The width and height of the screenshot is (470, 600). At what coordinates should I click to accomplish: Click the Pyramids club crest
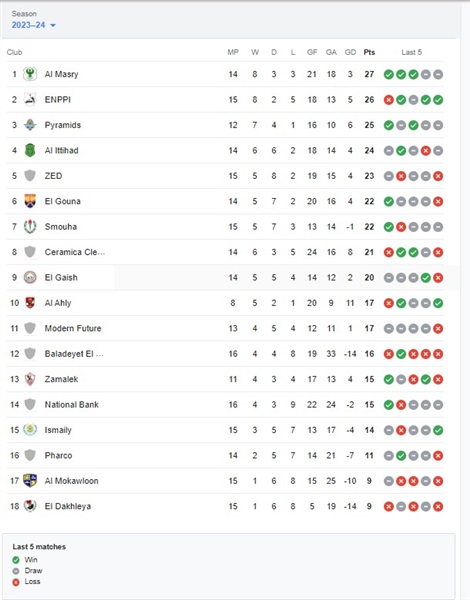click(x=30, y=125)
